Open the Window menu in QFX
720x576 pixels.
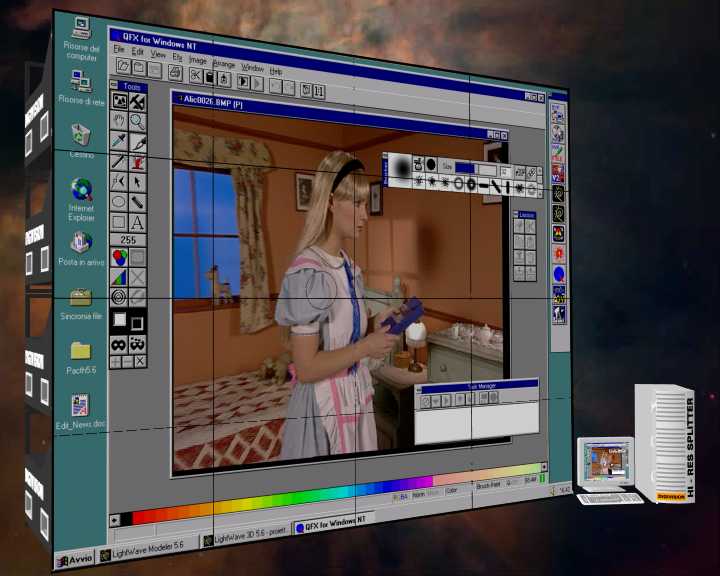pyautogui.click(x=253, y=68)
